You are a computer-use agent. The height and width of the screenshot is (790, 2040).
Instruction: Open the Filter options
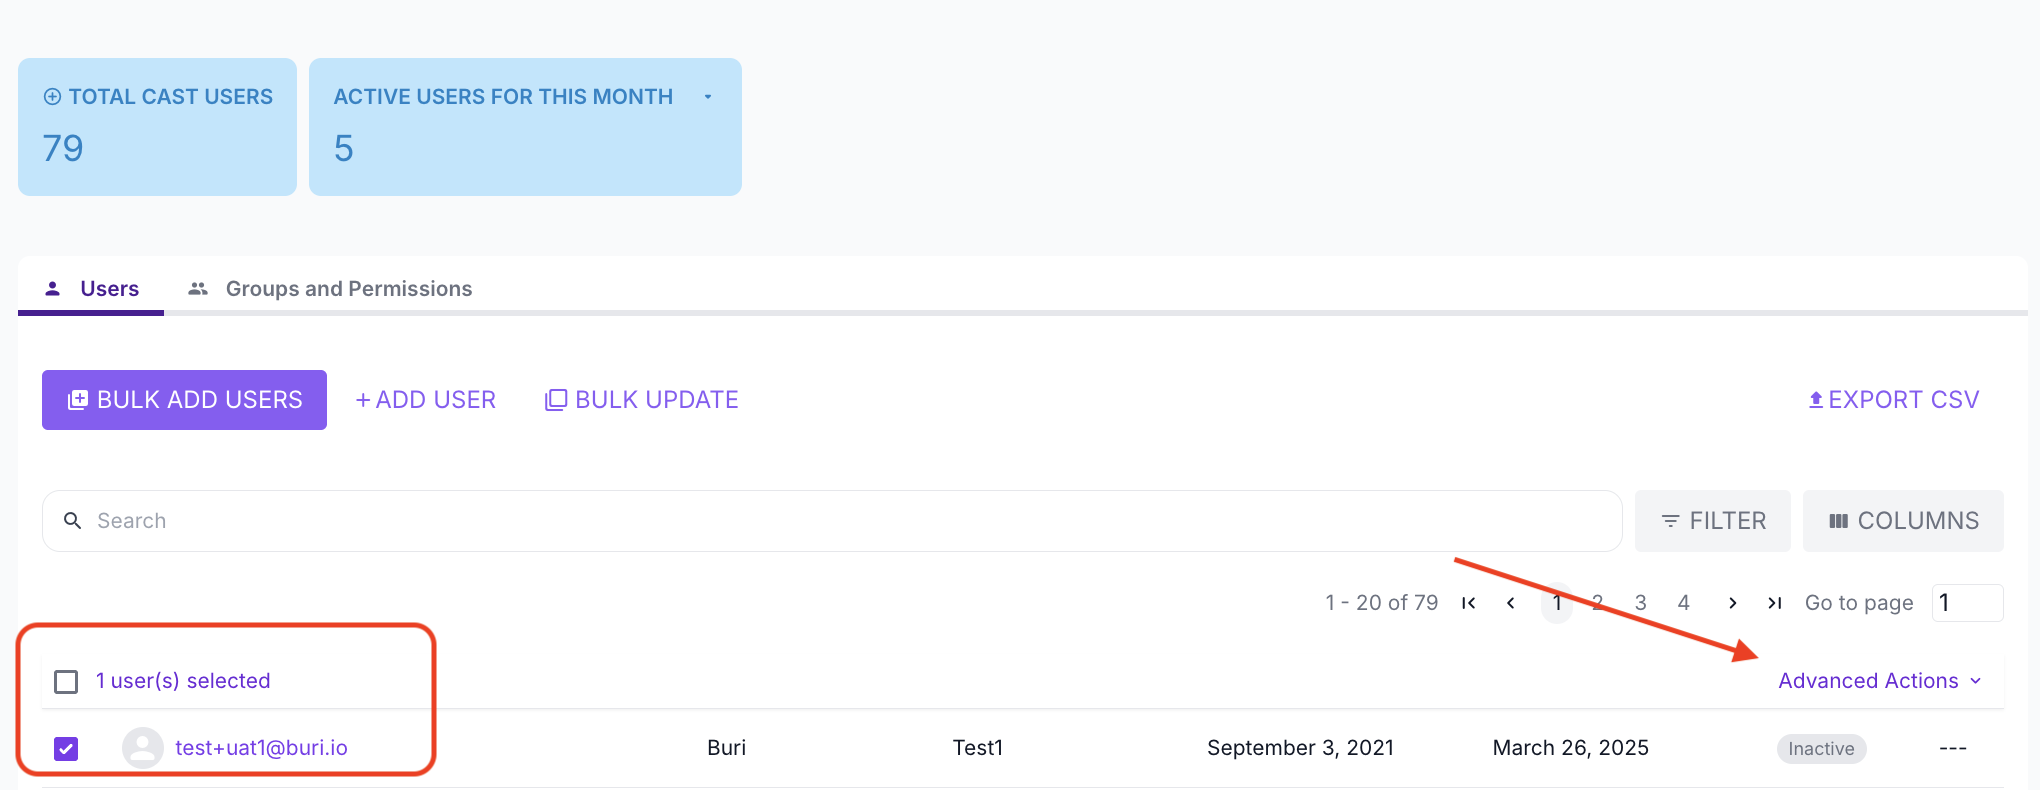pos(1712,521)
